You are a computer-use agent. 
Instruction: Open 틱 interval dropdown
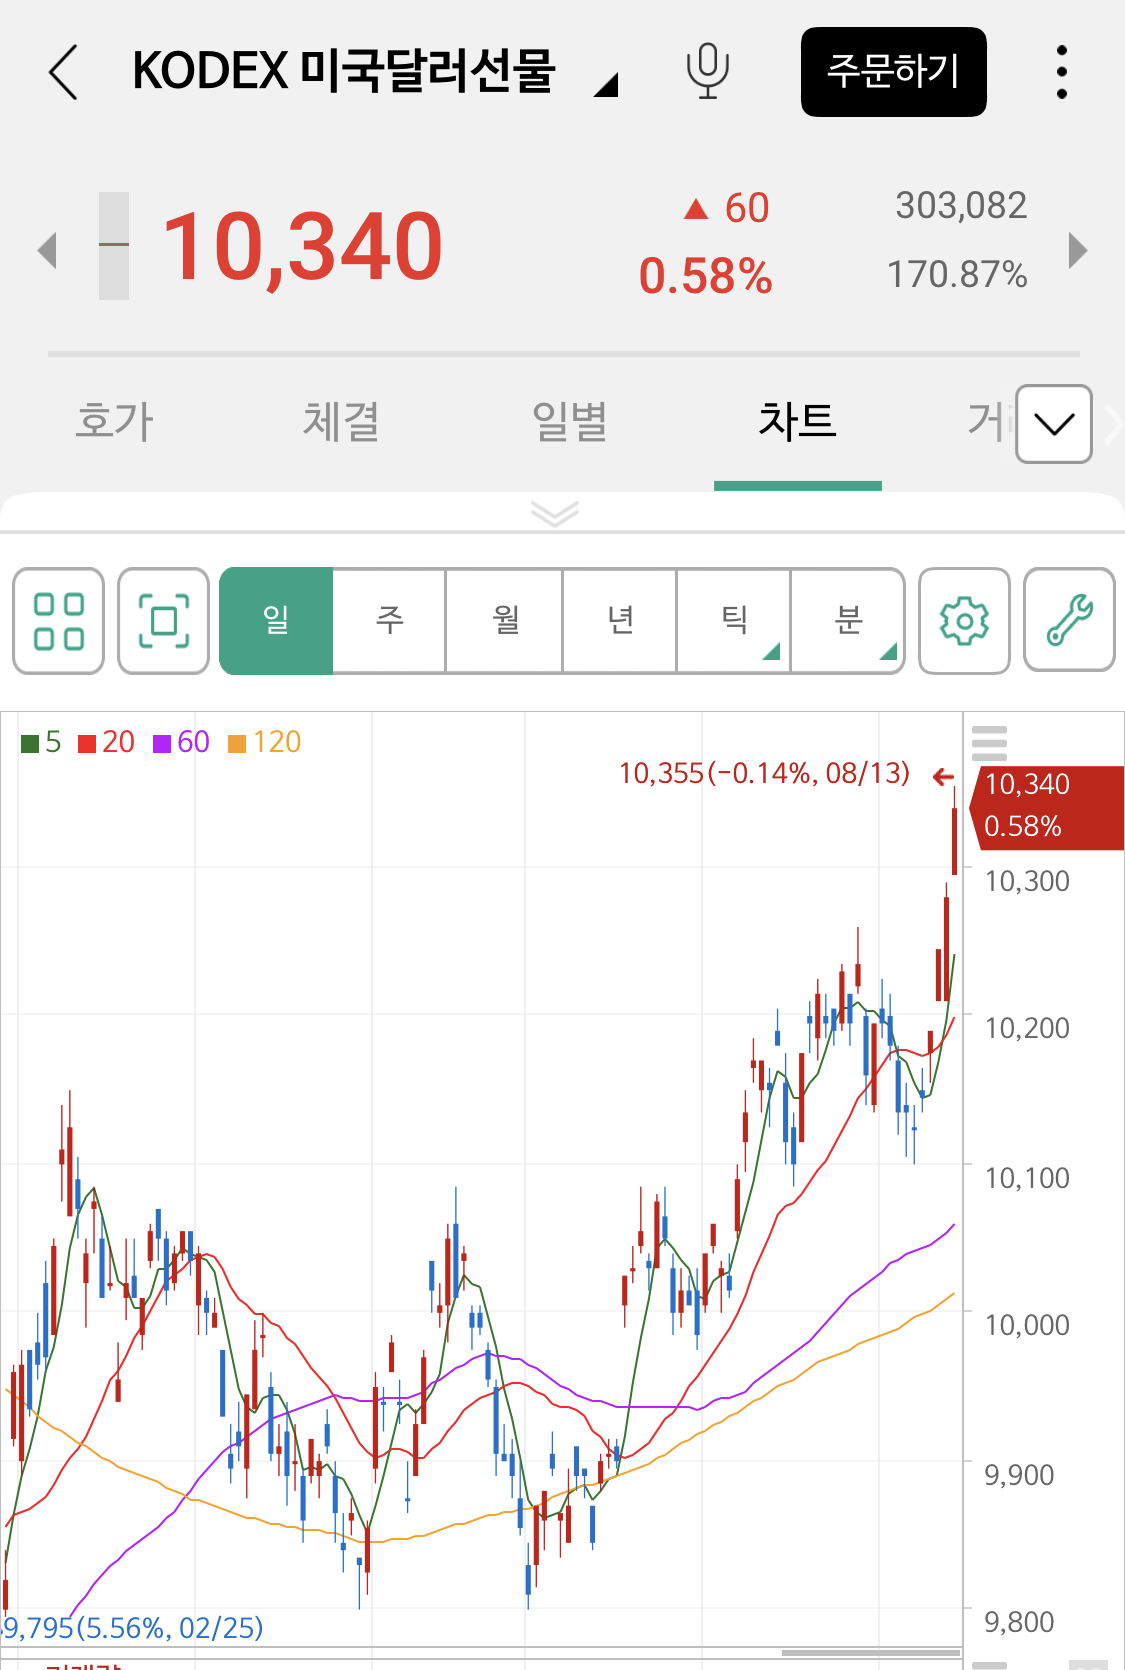[734, 621]
